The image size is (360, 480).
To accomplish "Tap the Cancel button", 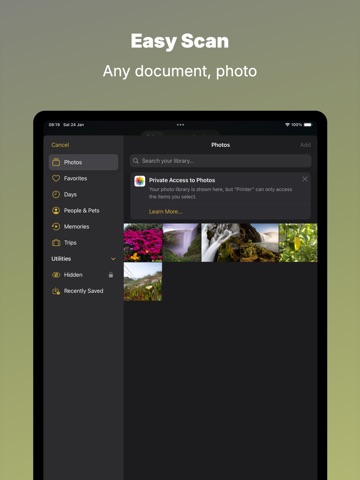I will pyautogui.click(x=60, y=145).
